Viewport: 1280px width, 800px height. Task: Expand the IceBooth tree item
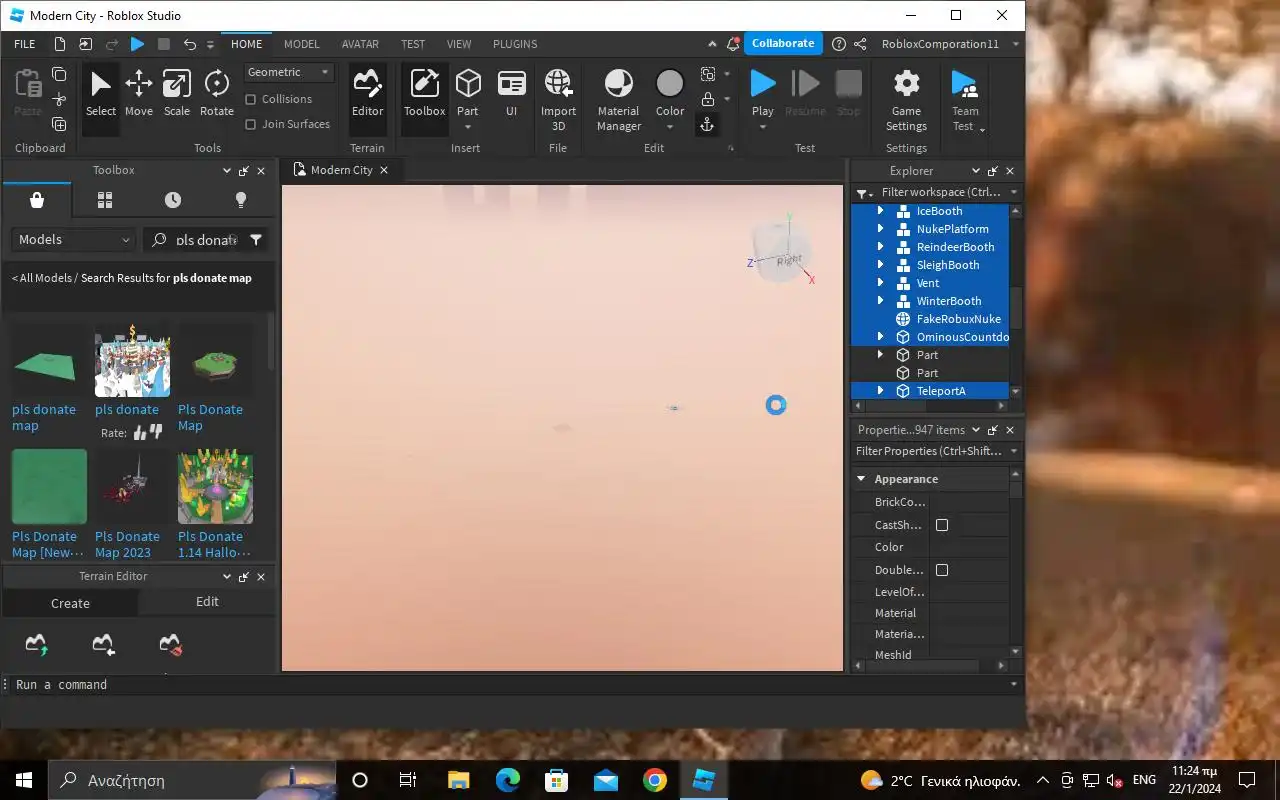[880, 211]
